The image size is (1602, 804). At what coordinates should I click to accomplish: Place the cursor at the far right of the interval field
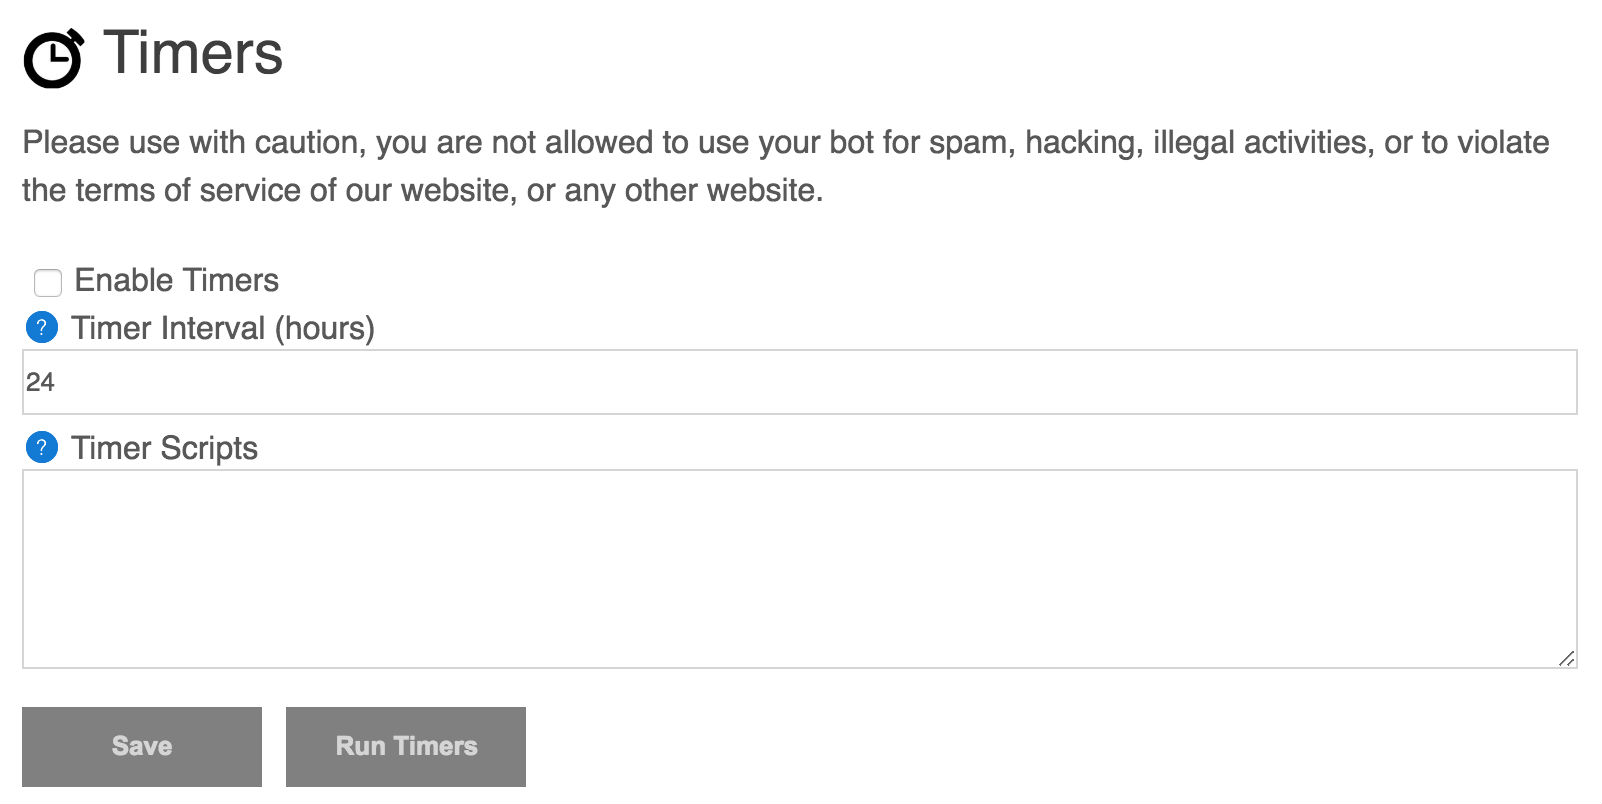pos(1560,382)
